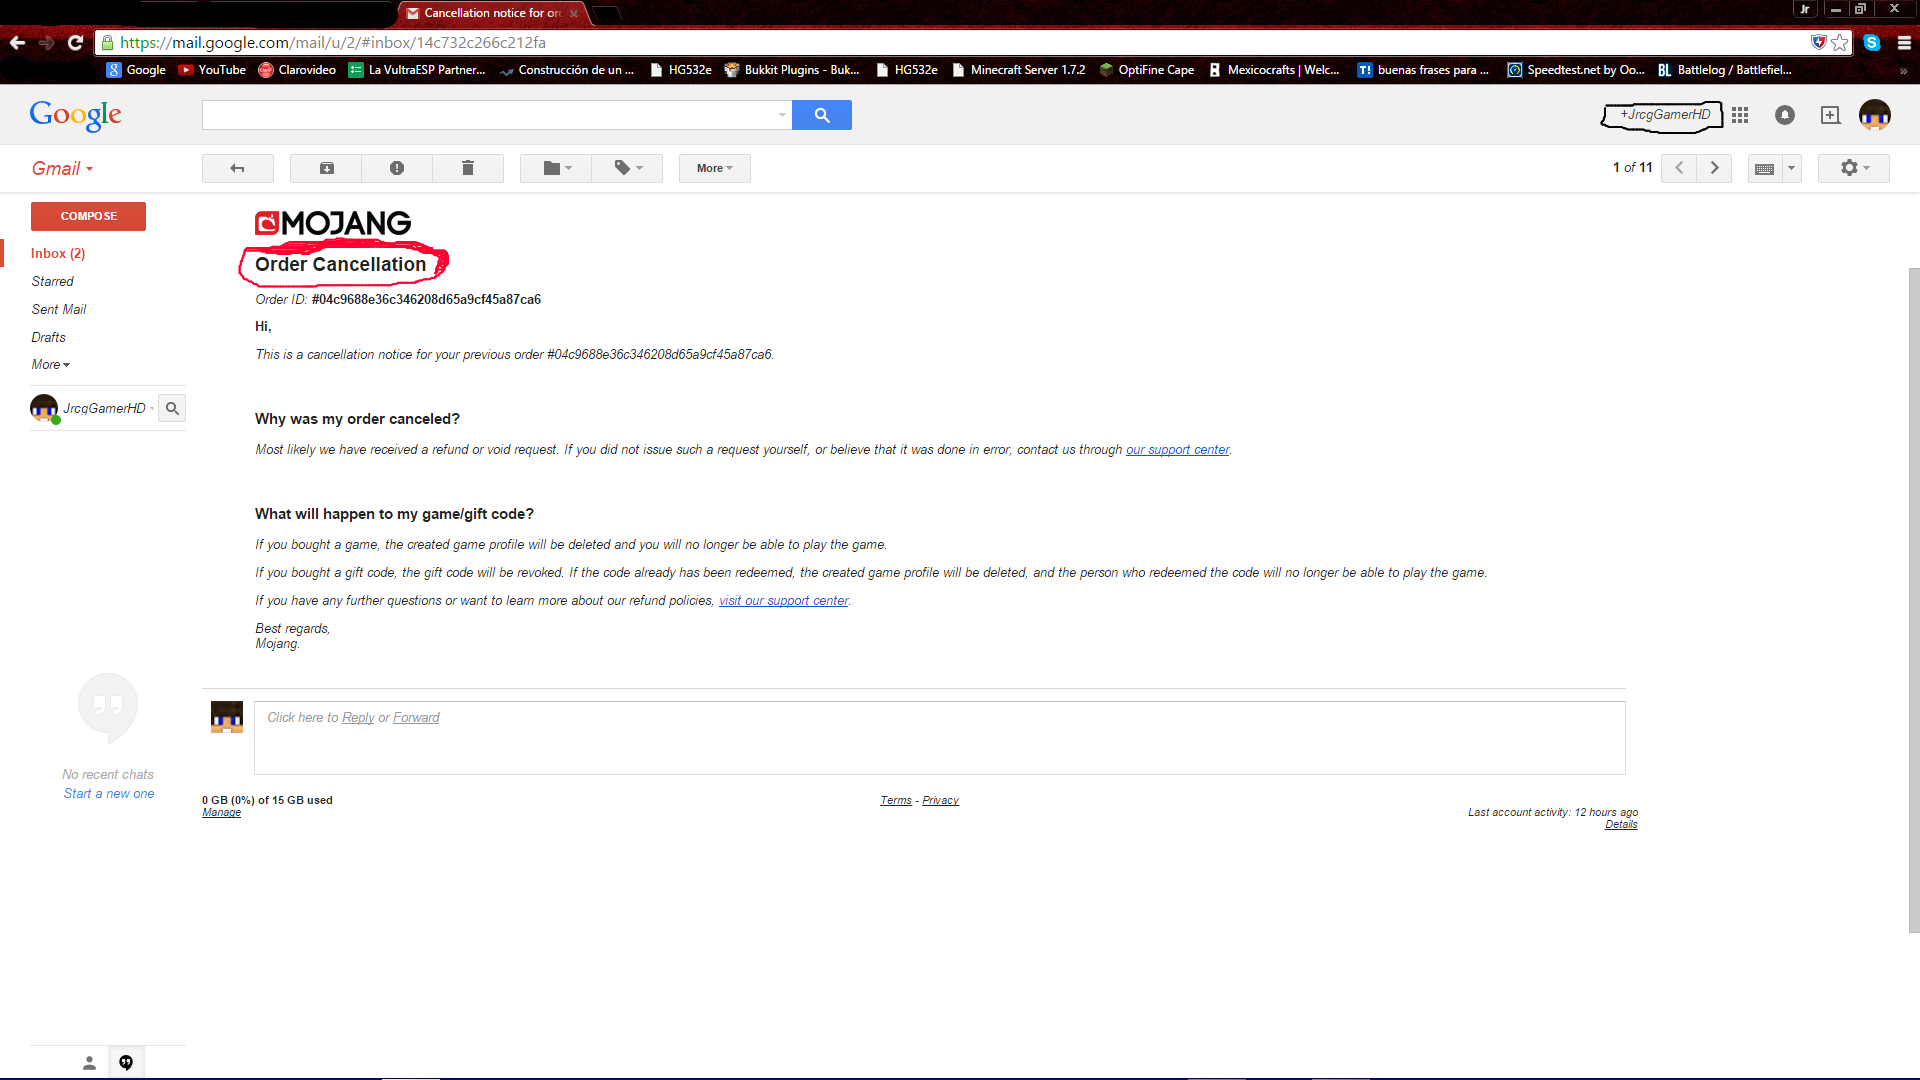Select the Cancellation notice browser tab
Image resolution: width=1920 pixels, height=1080 pixels.
click(492, 13)
